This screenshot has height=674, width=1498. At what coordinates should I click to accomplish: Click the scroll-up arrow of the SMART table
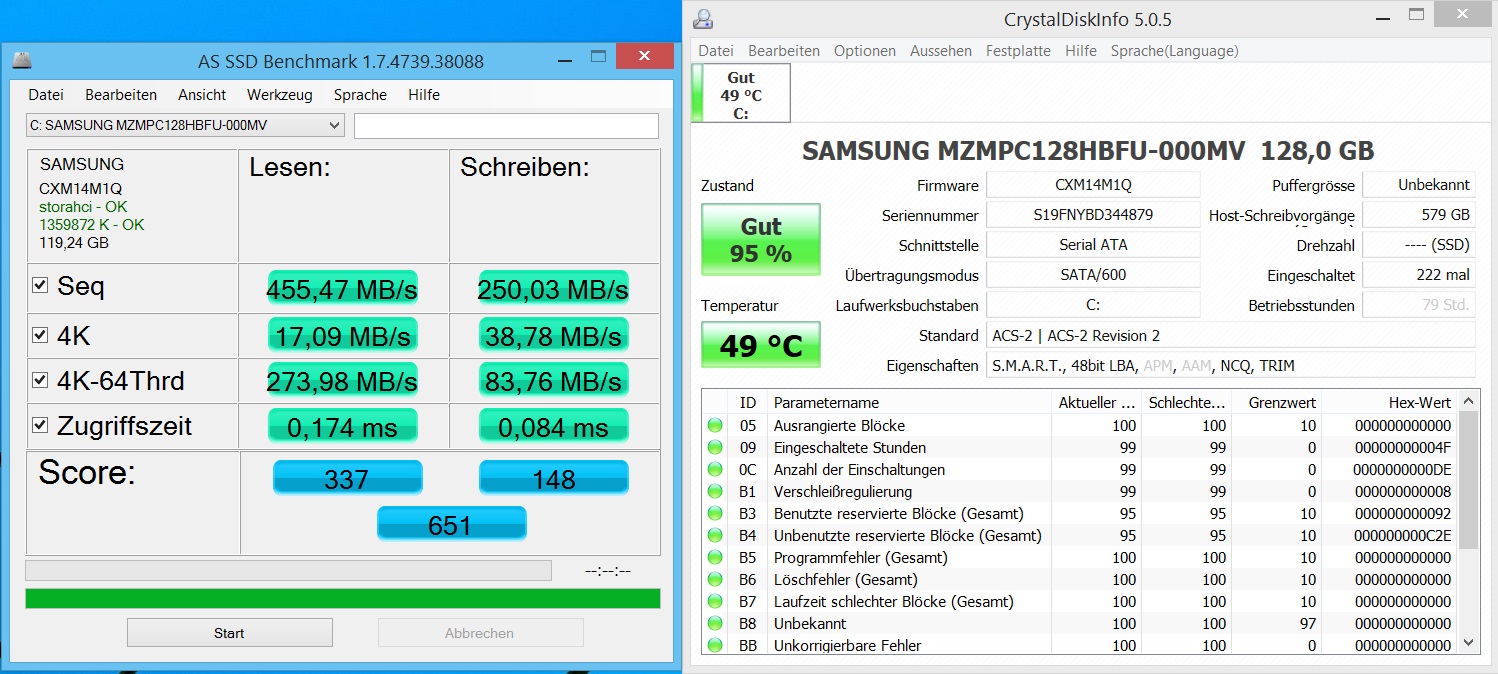(1469, 400)
